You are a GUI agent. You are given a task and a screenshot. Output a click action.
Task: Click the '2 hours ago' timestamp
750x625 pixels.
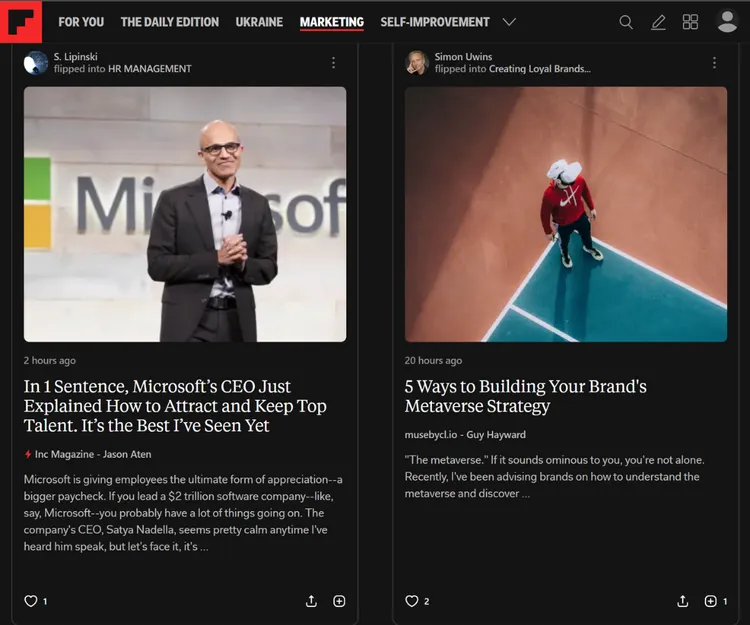pyautogui.click(x=50, y=361)
